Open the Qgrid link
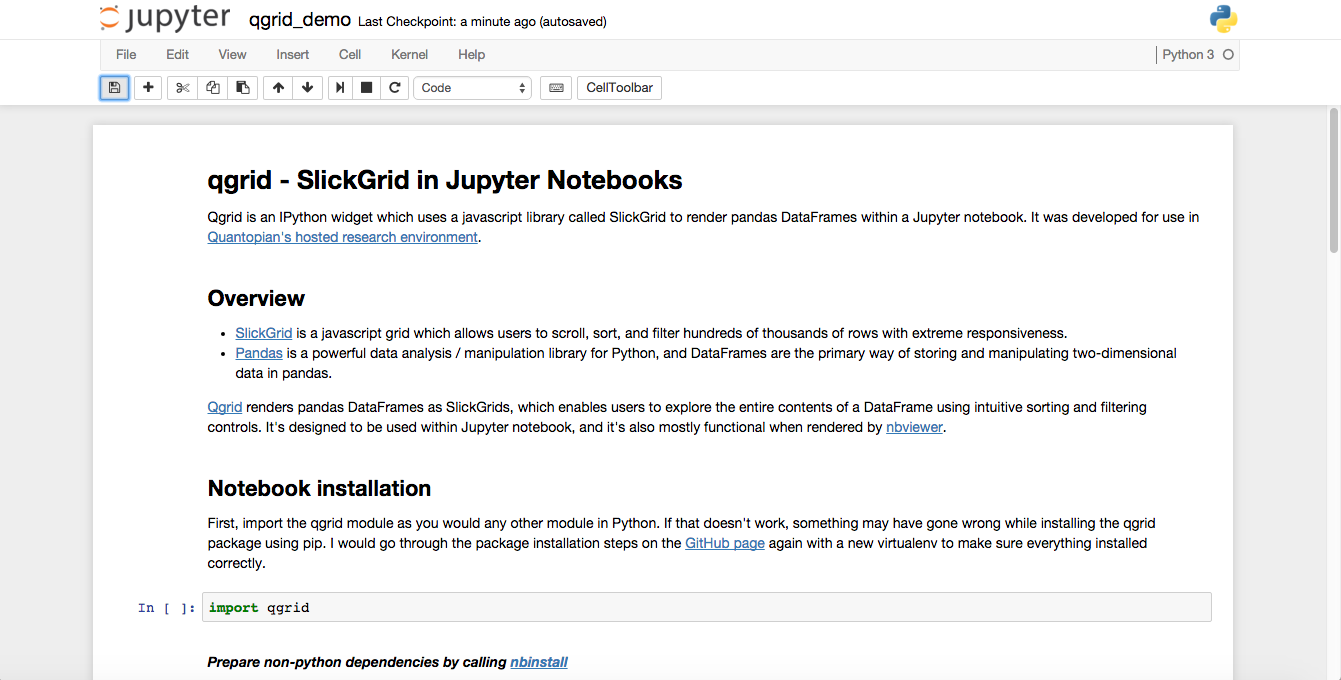Screen dimensions: 1341x680 [x=225, y=407]
